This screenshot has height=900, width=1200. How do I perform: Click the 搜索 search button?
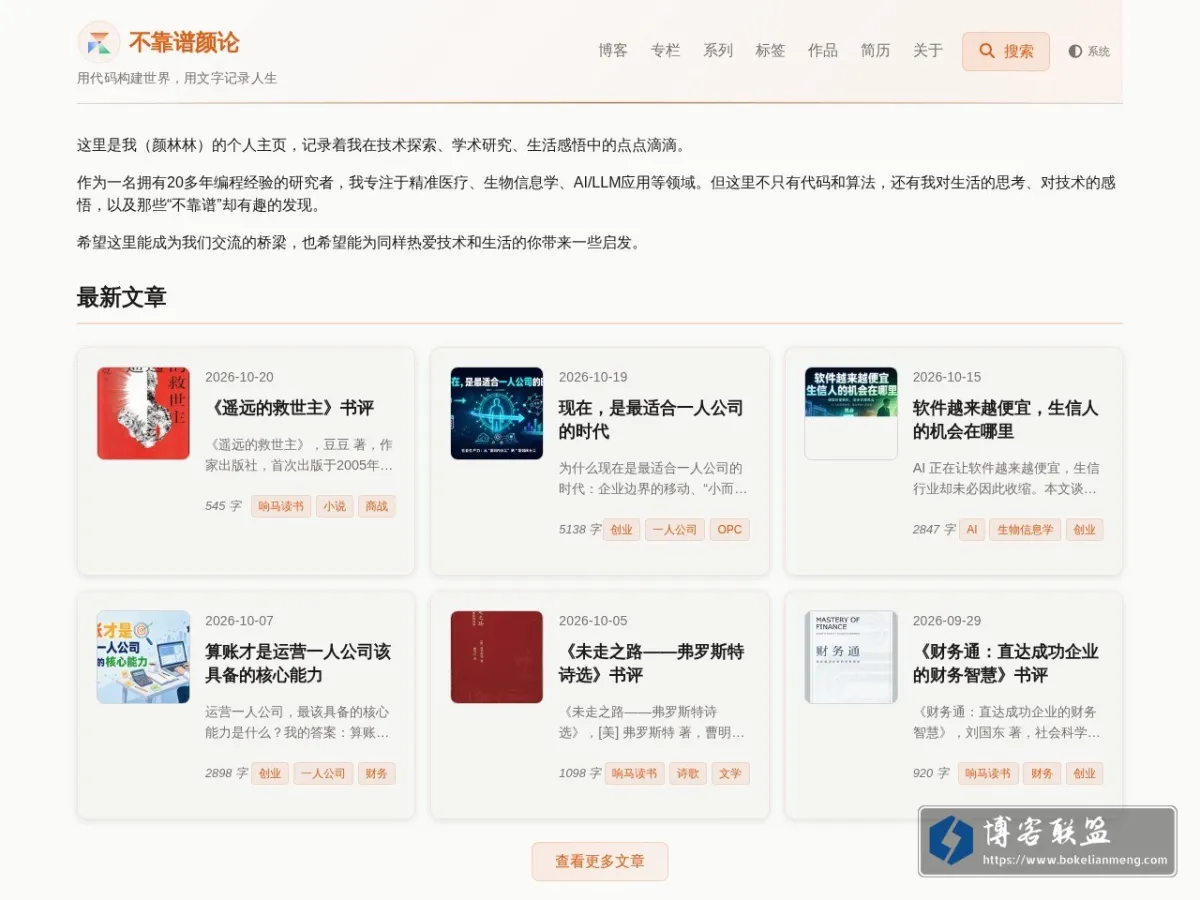point(1006,51)
